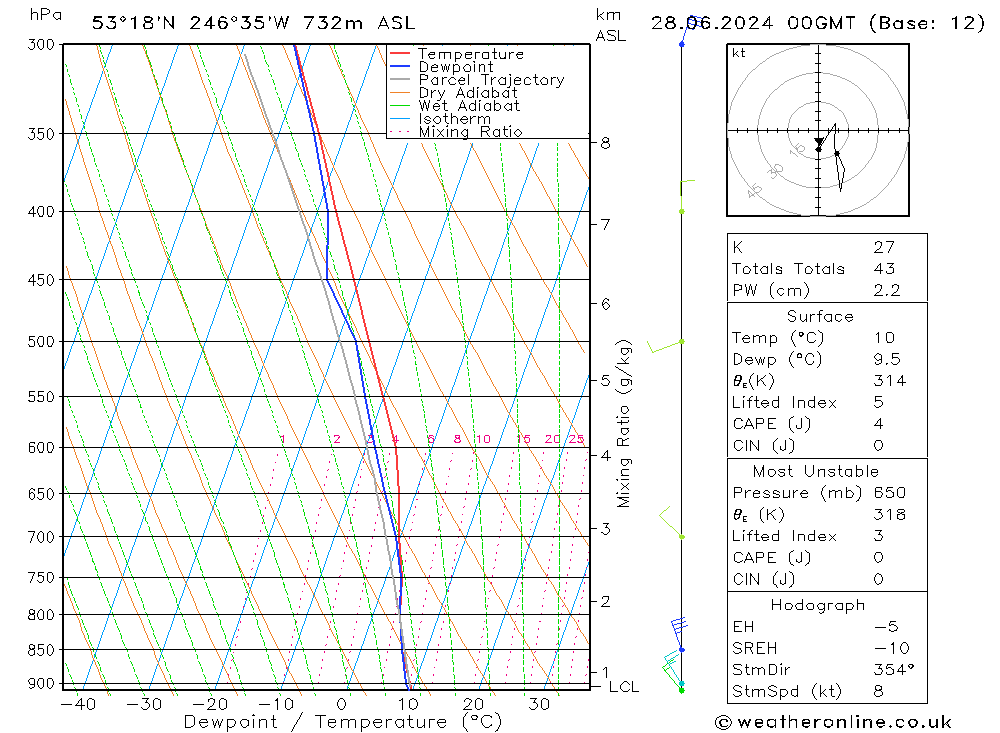Viewport: 1000px width, 733px height.
Task: Click the Most Unstable theta-E value 318
Action: [x=890, y=514]
